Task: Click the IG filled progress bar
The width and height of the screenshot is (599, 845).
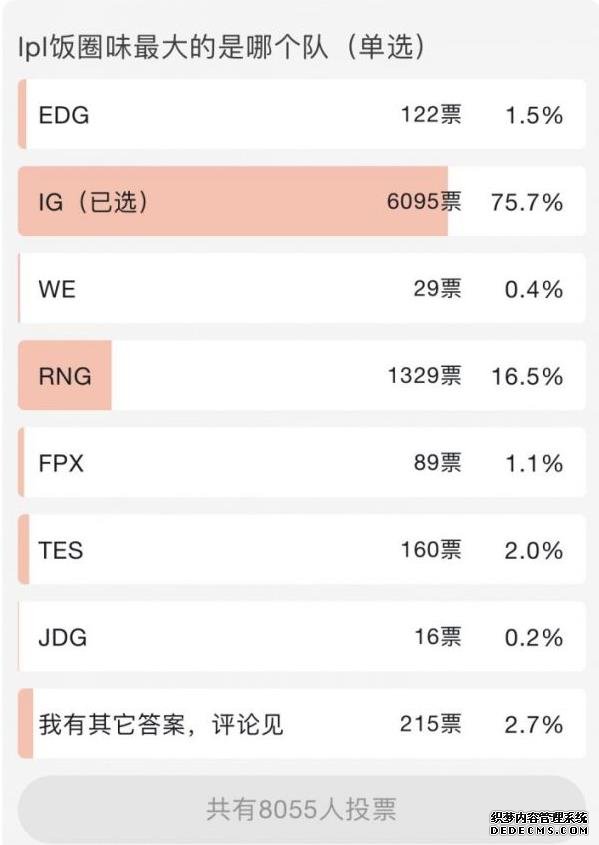Action: [x=233, y=201]
